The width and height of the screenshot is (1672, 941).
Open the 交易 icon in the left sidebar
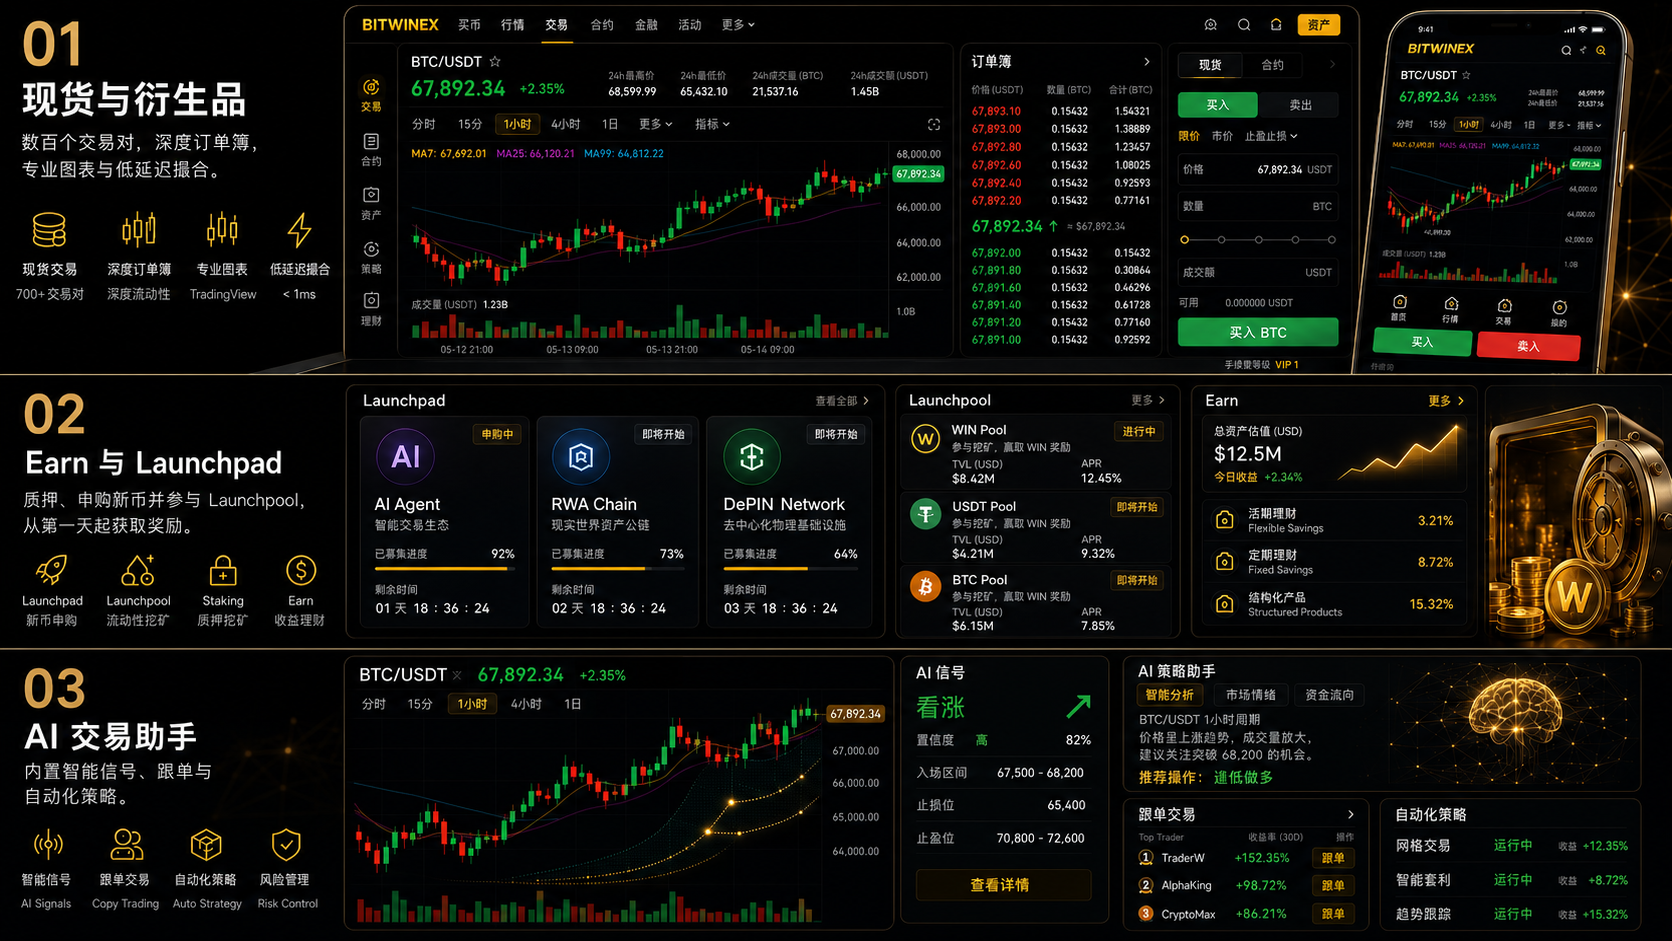(371, 88)
